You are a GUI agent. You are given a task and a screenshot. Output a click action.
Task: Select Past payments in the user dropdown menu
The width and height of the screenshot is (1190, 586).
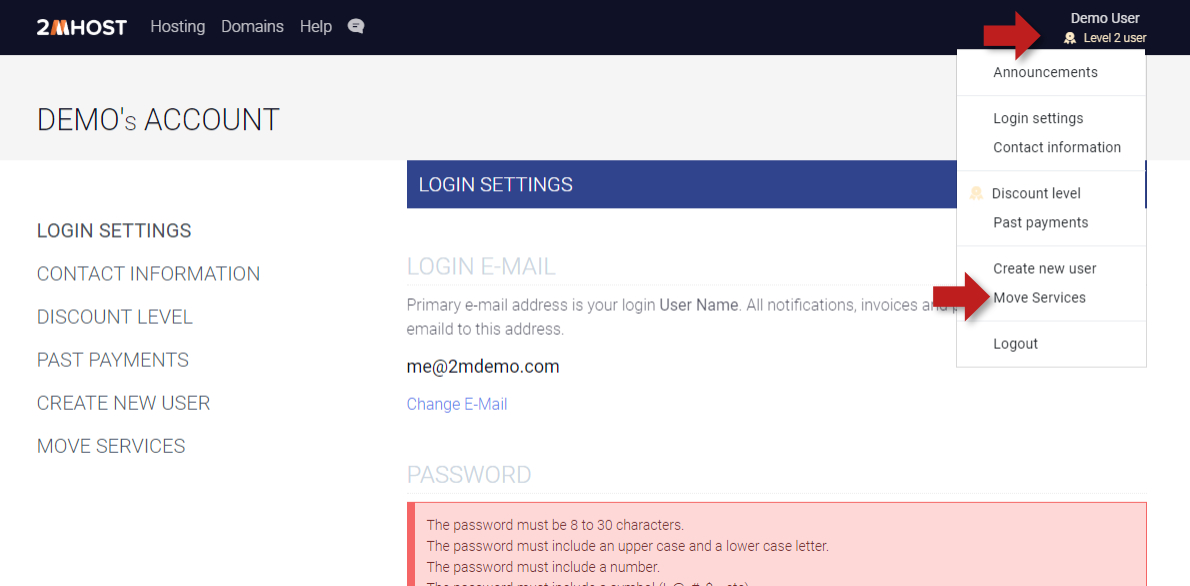point(1040,222)
